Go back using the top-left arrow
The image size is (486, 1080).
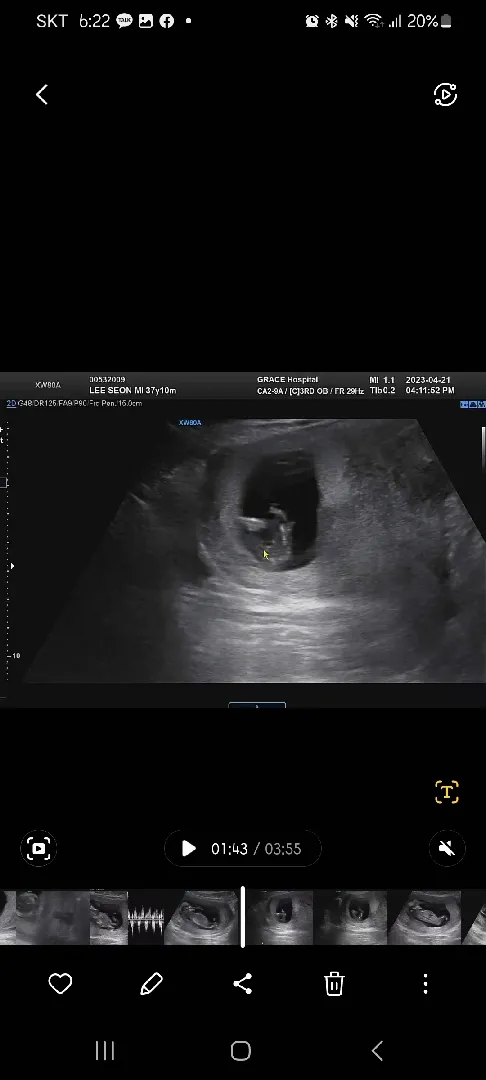pos(42,94)
